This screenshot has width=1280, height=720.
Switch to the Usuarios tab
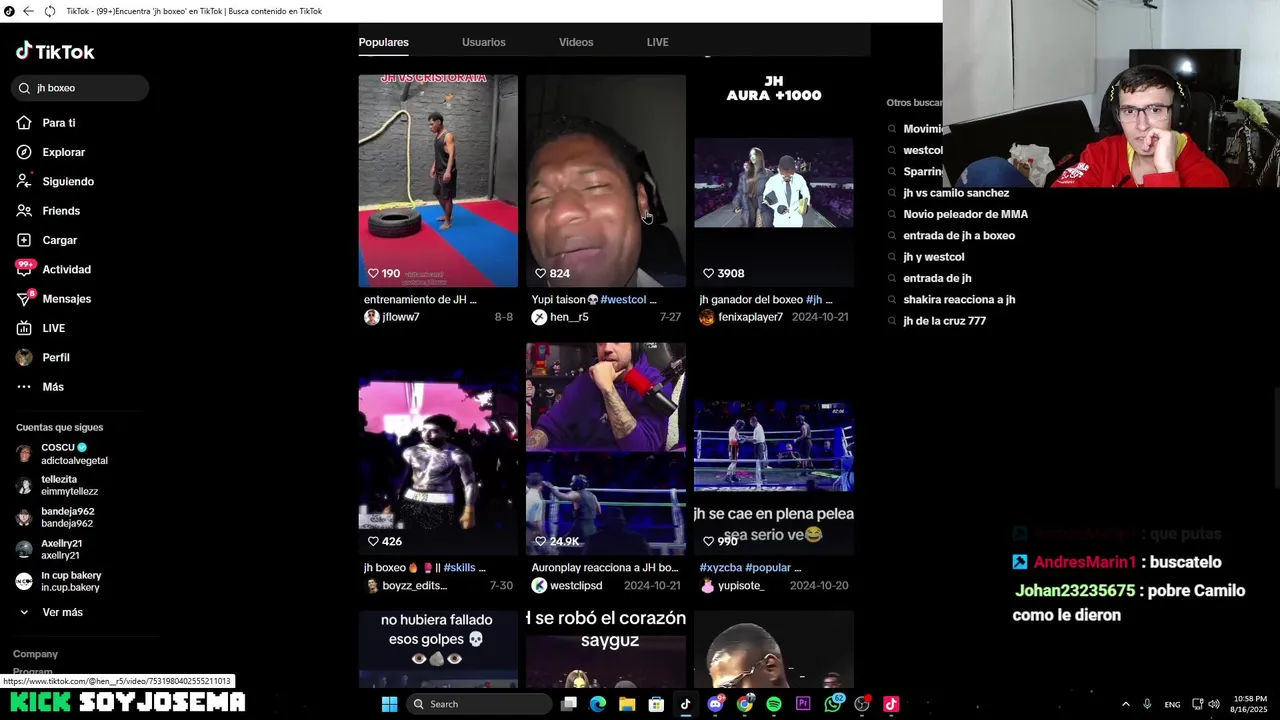484,42
